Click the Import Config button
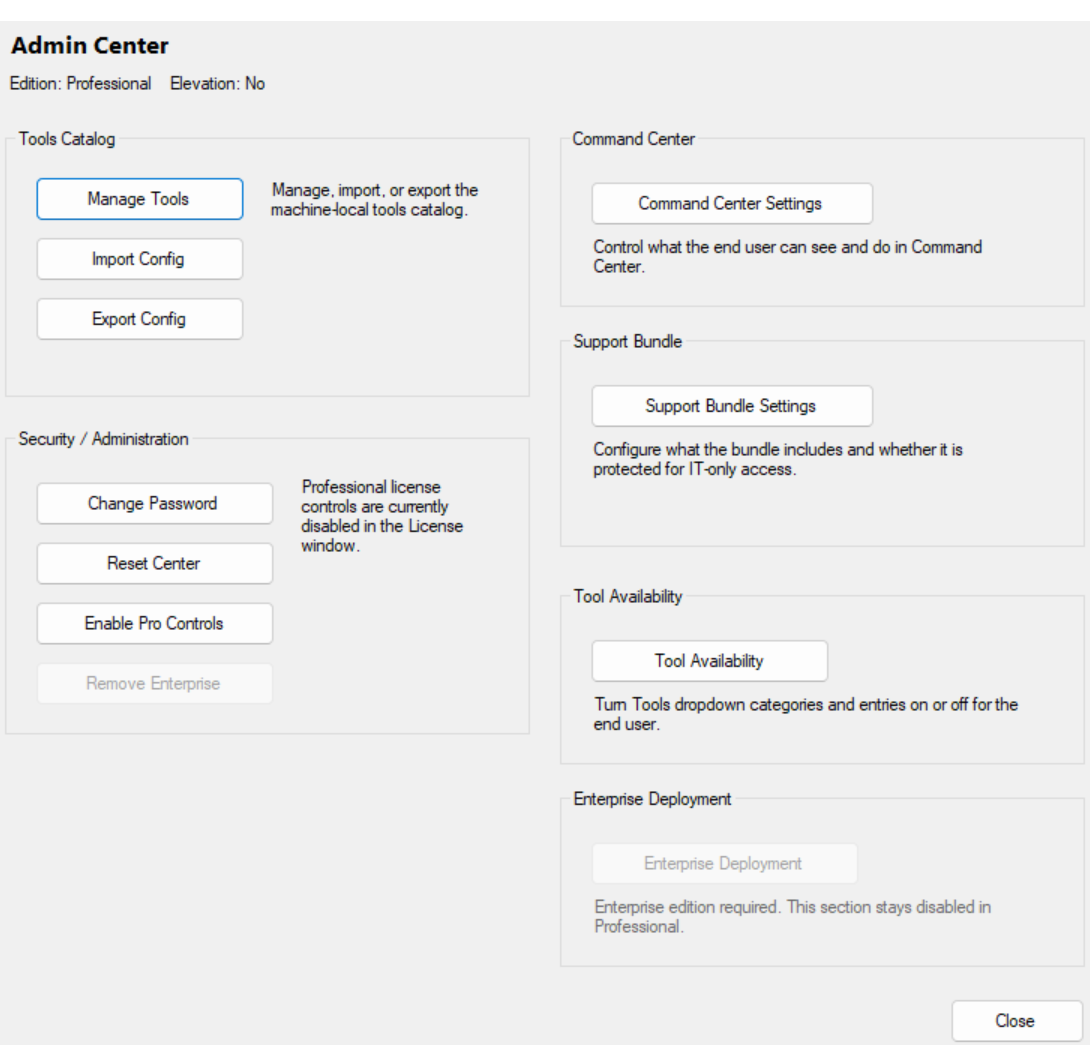1090x1045 pixels. (139, 259)
